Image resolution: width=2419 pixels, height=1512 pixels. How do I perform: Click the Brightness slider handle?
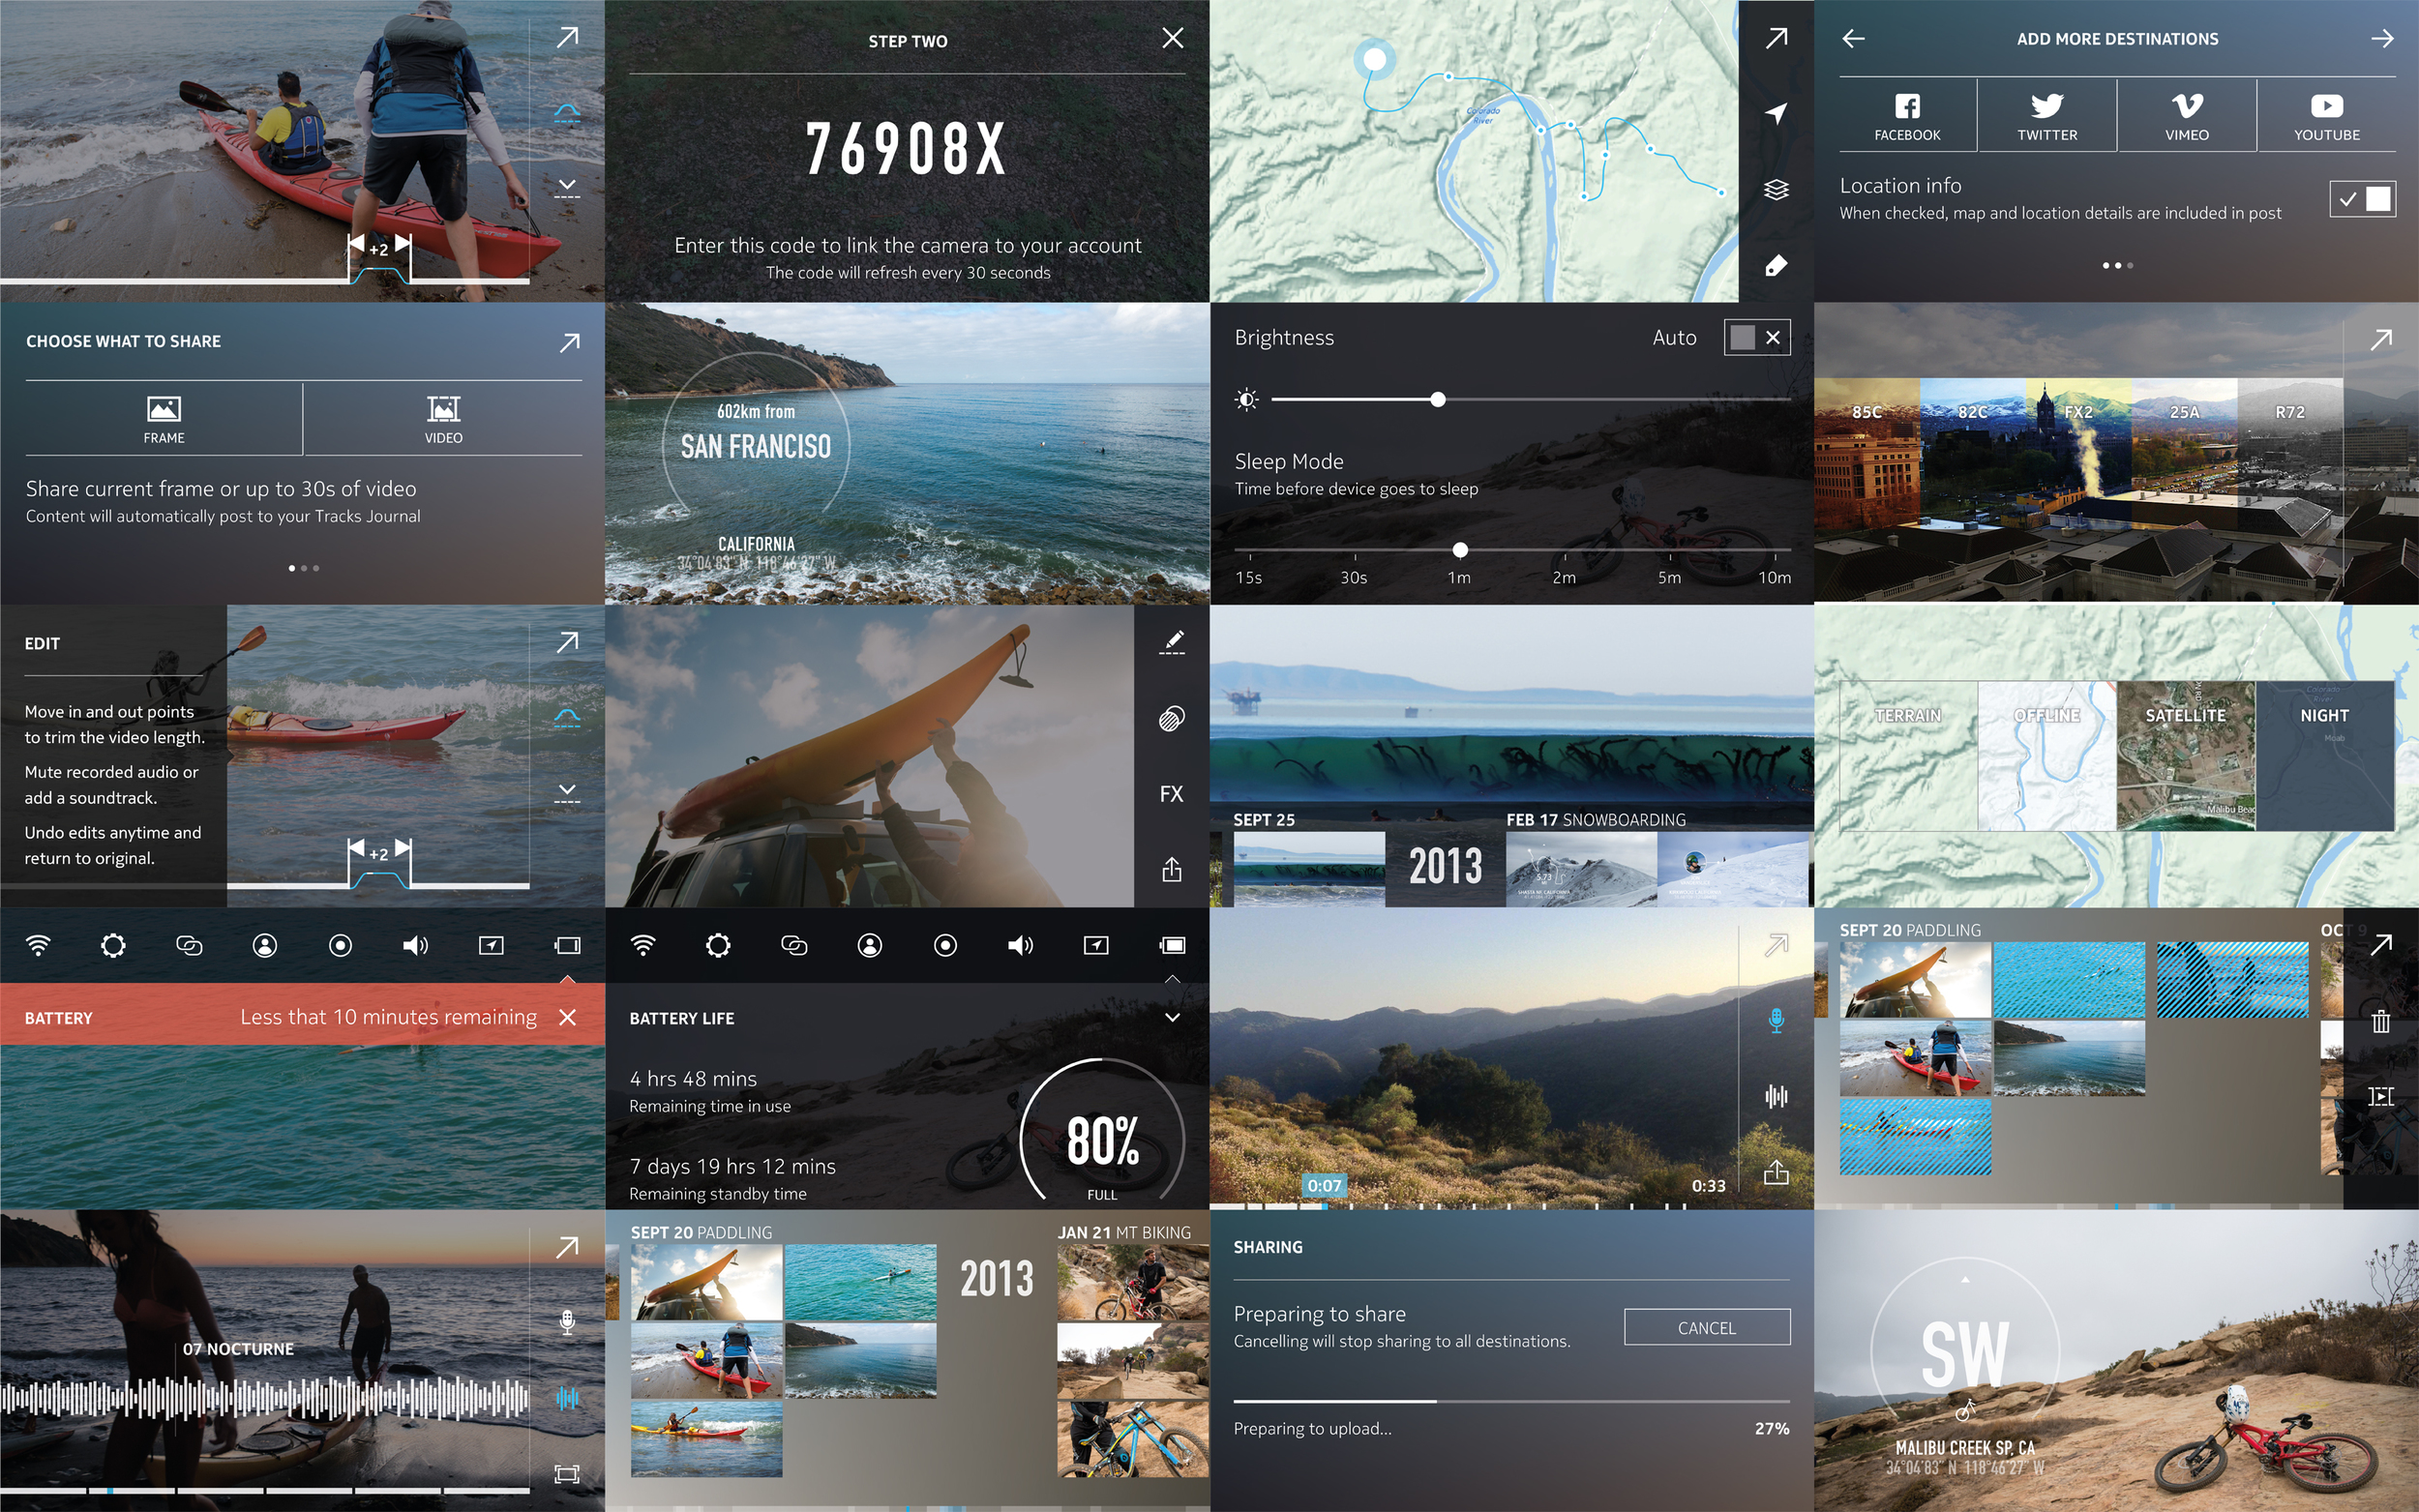coord(1438,400)
